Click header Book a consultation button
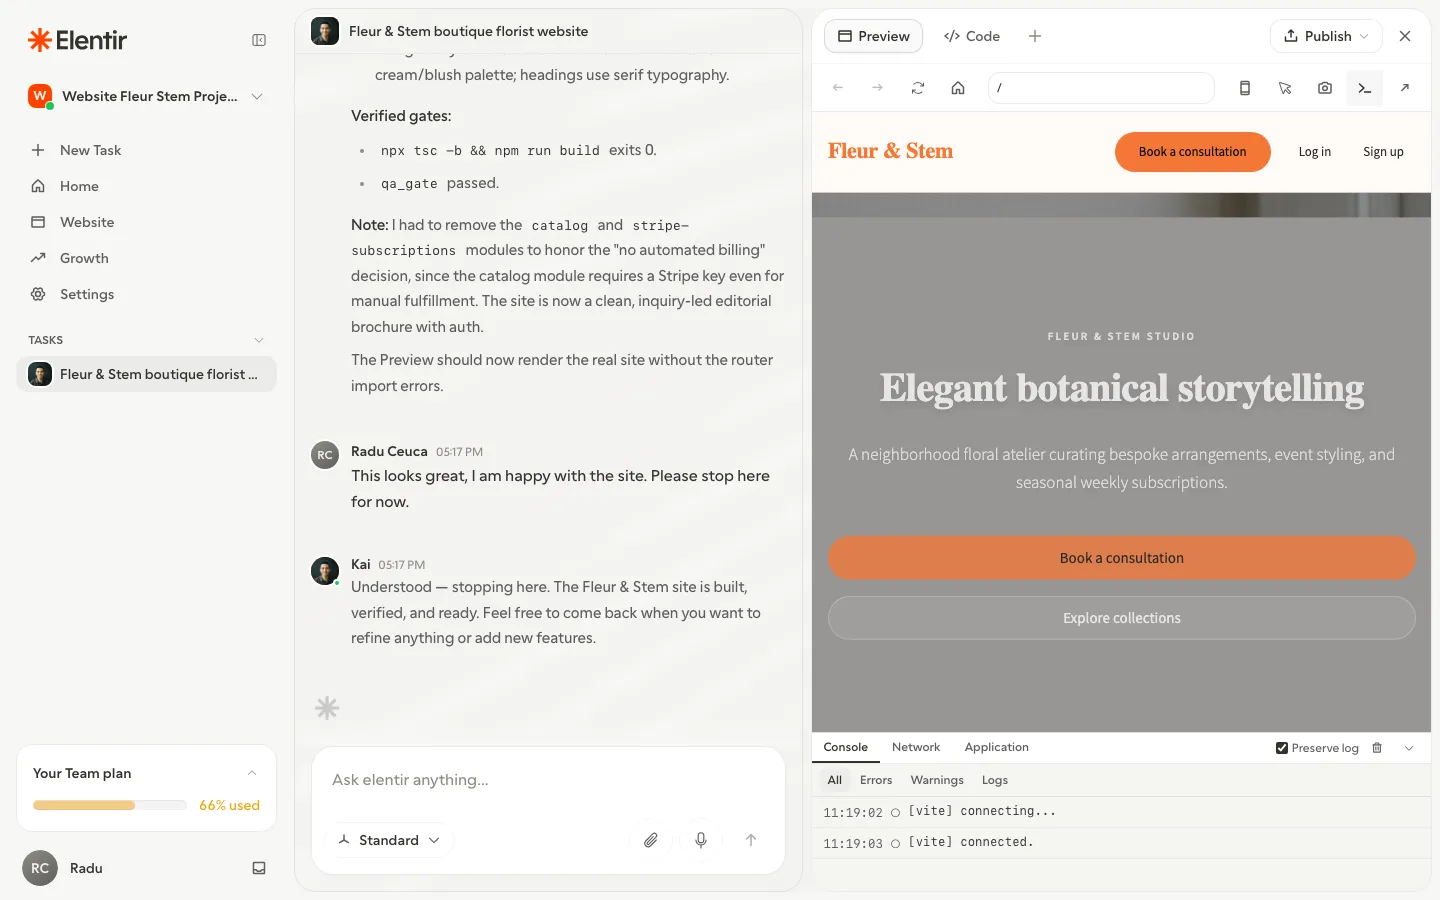The height and width of the screenshot is (900, 1440). [1192, 152]
